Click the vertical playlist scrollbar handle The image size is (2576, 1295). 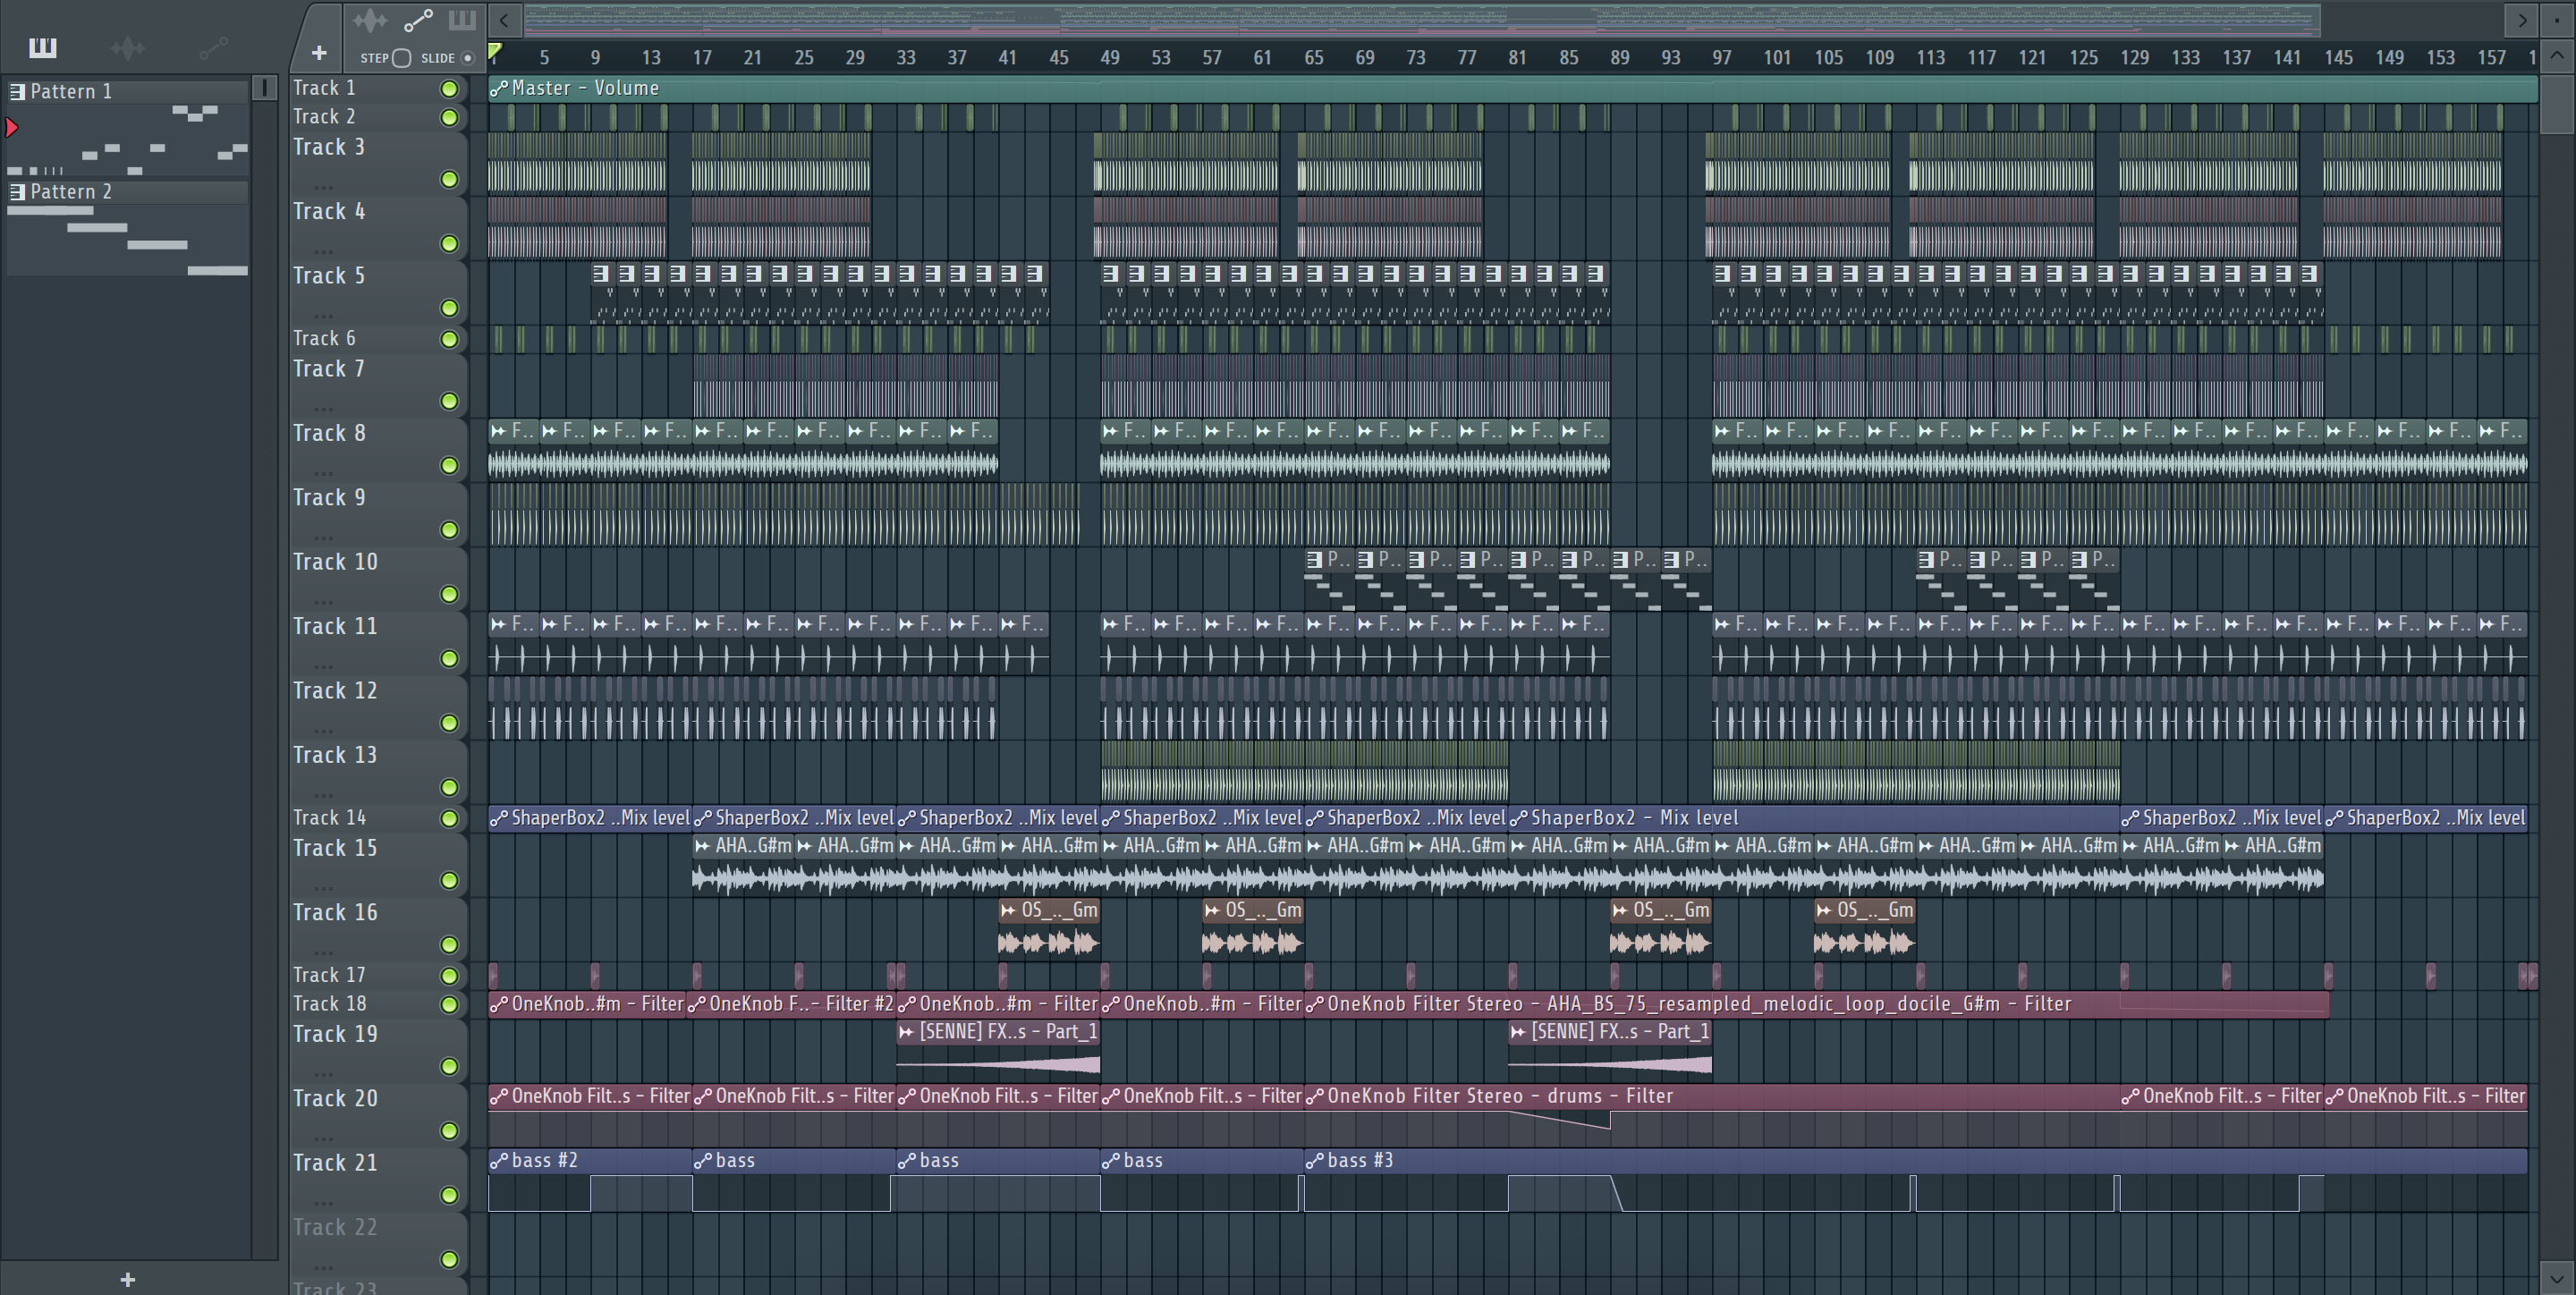2557,105
